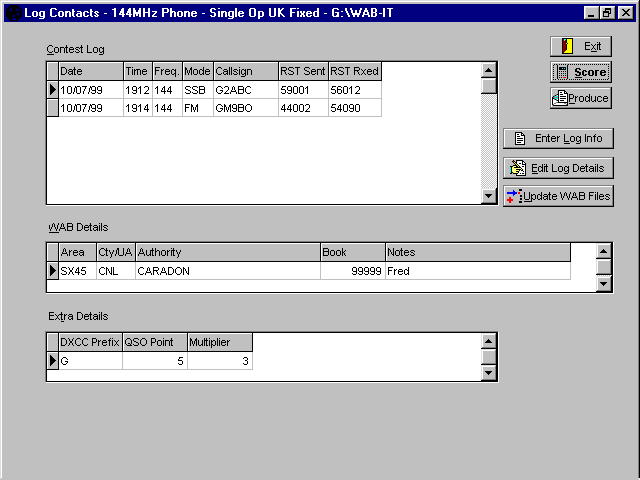This screenshot has width=640, height=480.
Task: Click the RST Sent column header
Action: tap(303, 71)
